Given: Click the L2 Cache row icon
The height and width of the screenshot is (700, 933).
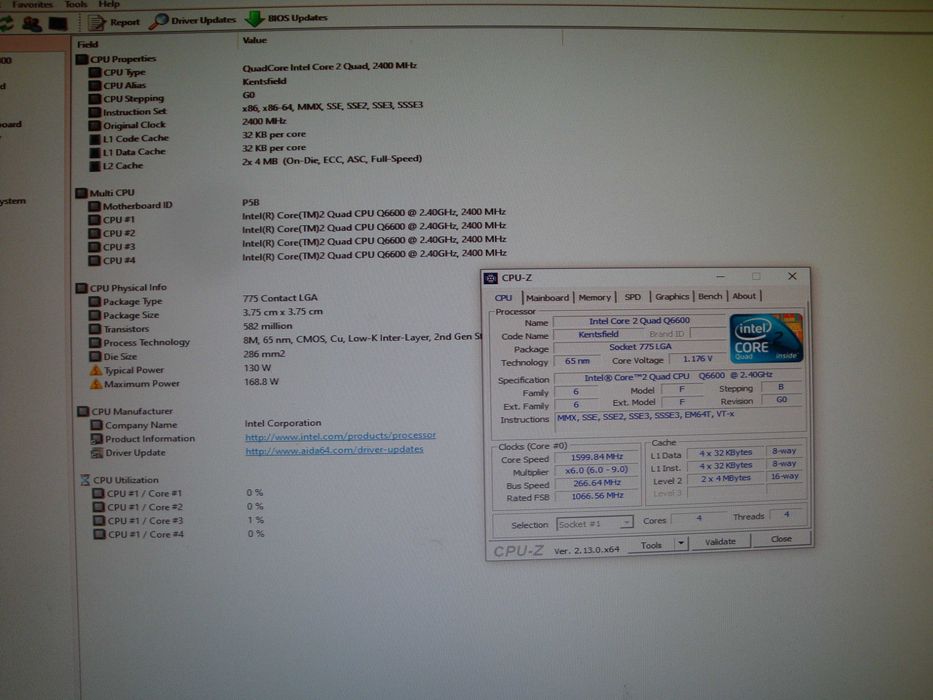Looking at the screenshot, I should pos(95,166).
